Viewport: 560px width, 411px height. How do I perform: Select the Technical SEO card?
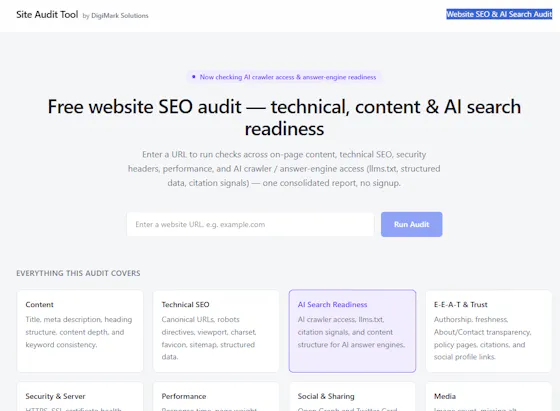(x=216, y=331)
